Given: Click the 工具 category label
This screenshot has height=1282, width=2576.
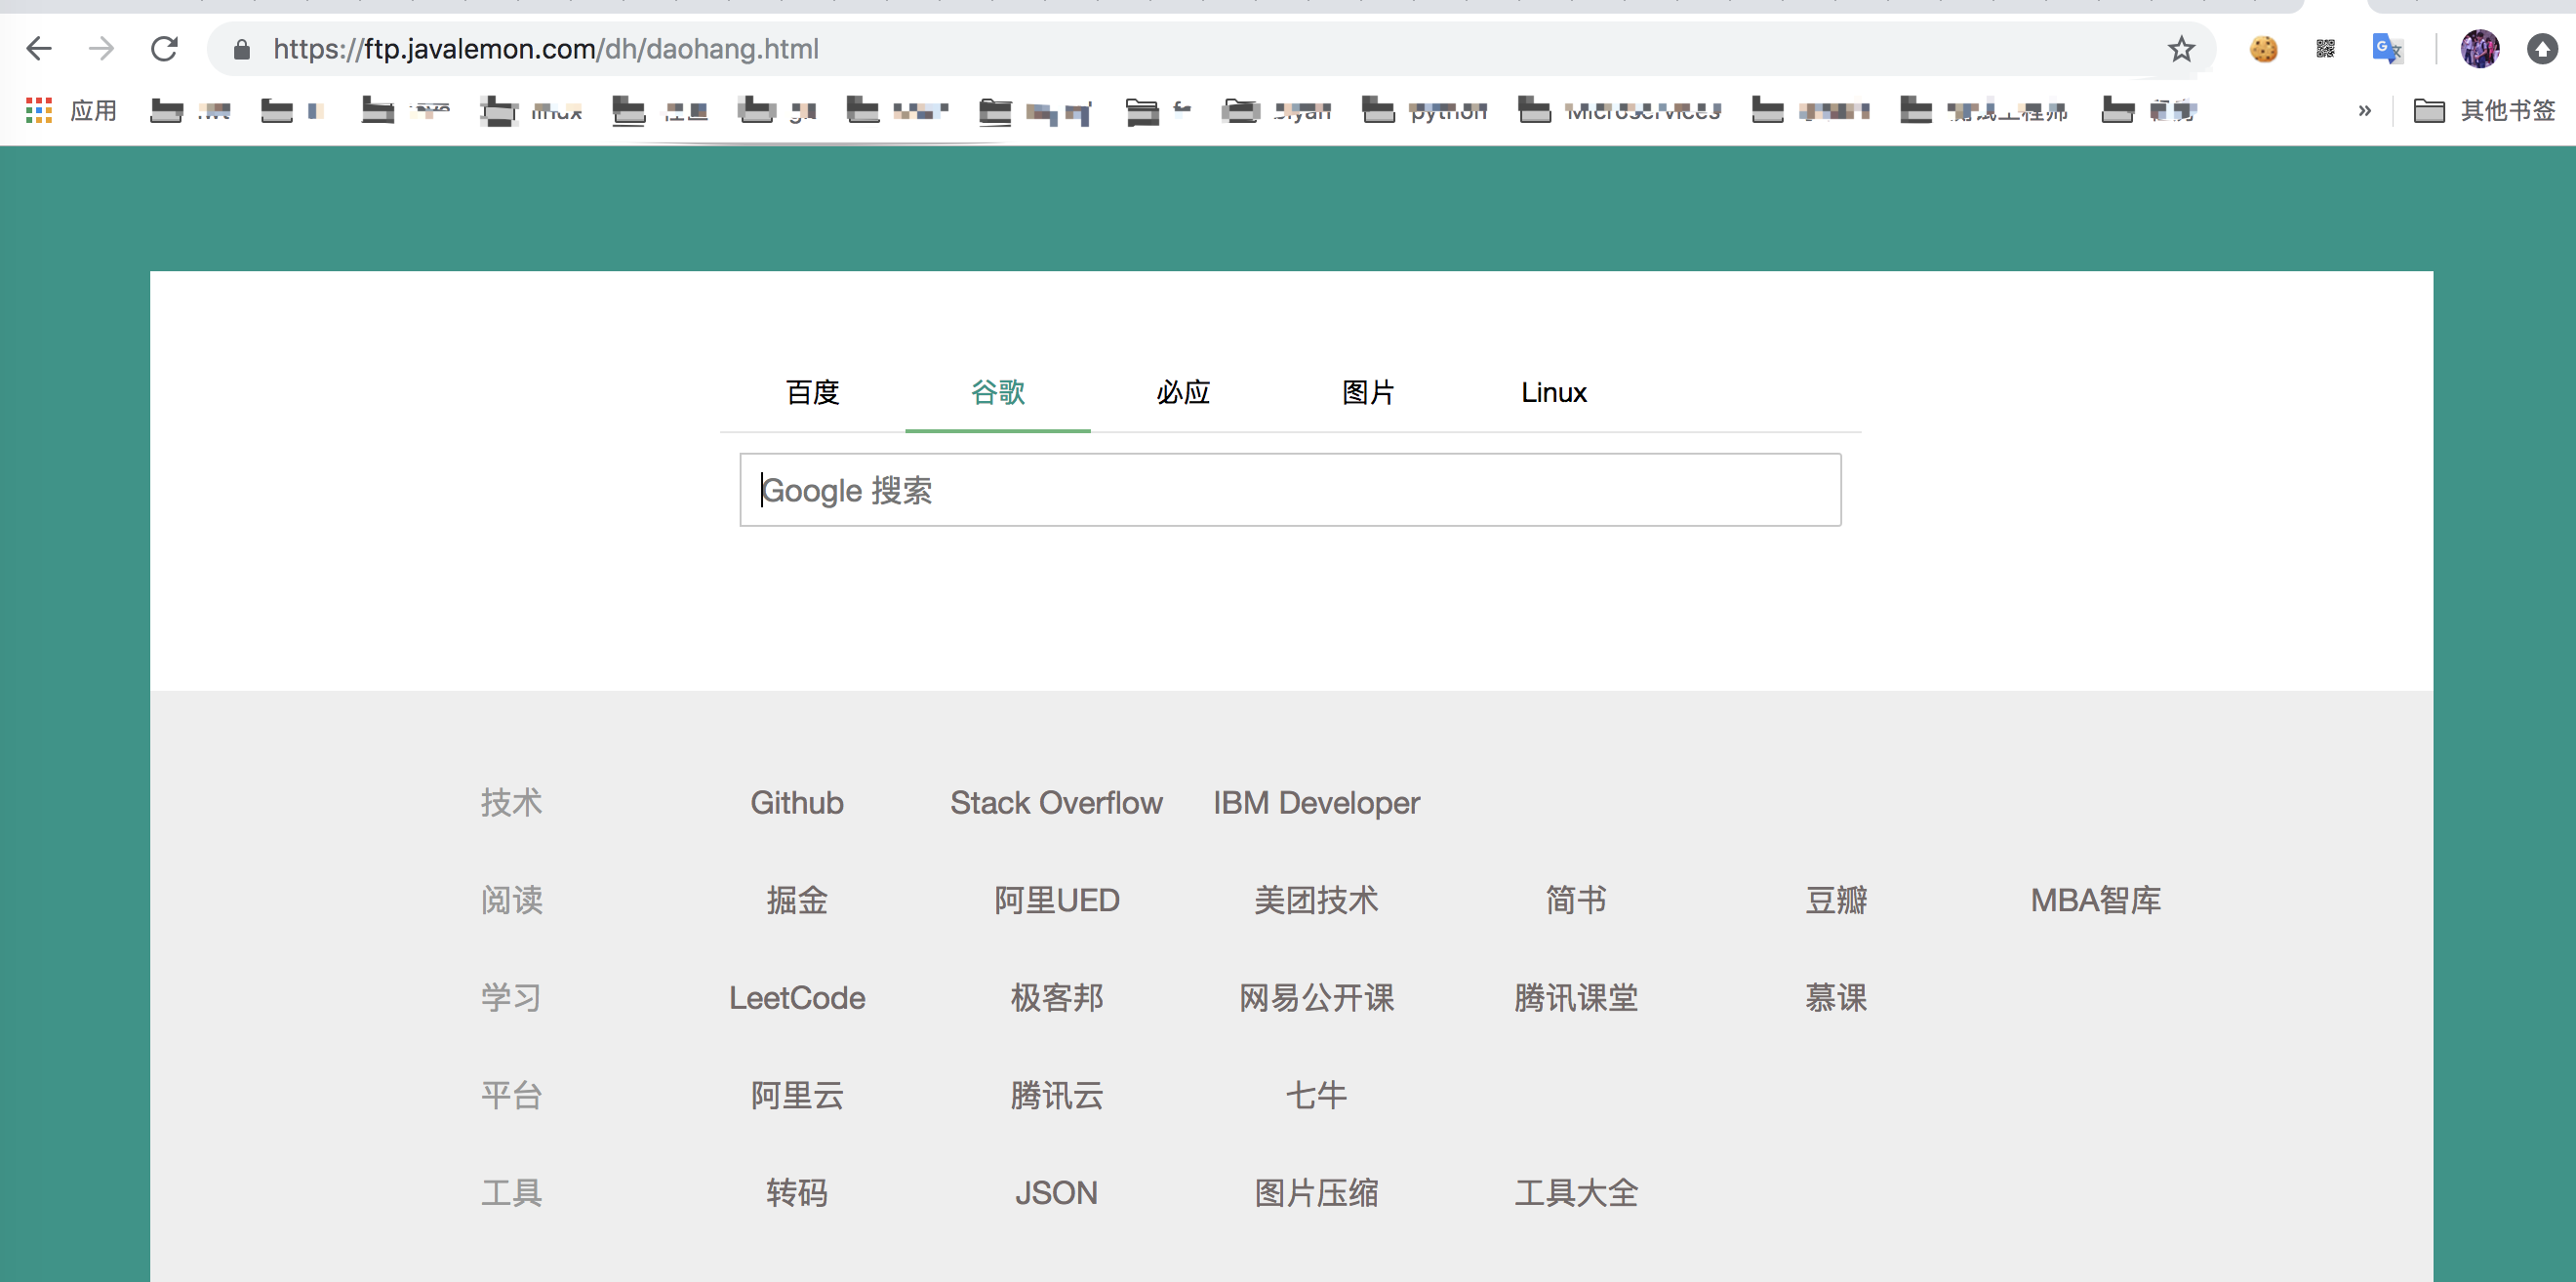Looking at the screenshot, I should click(511, 1192).
